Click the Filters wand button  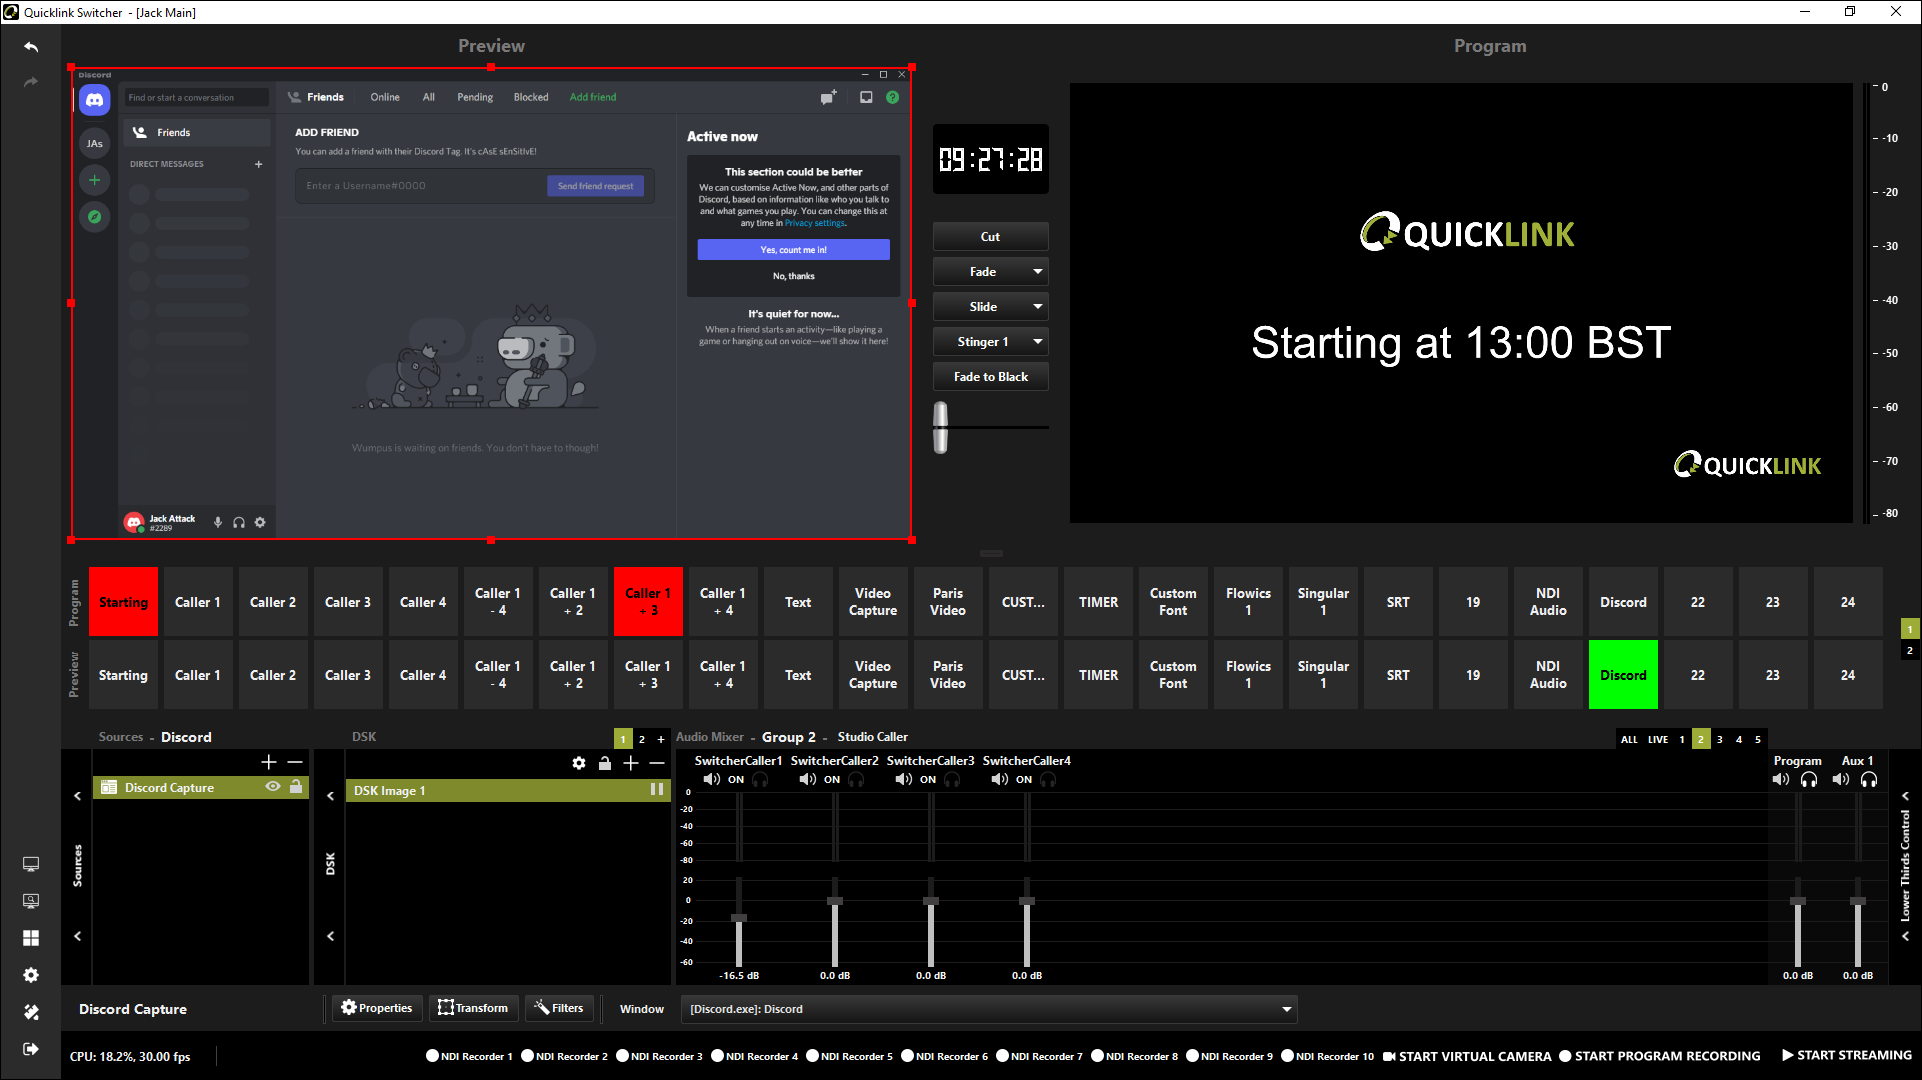coord(558,1008)
